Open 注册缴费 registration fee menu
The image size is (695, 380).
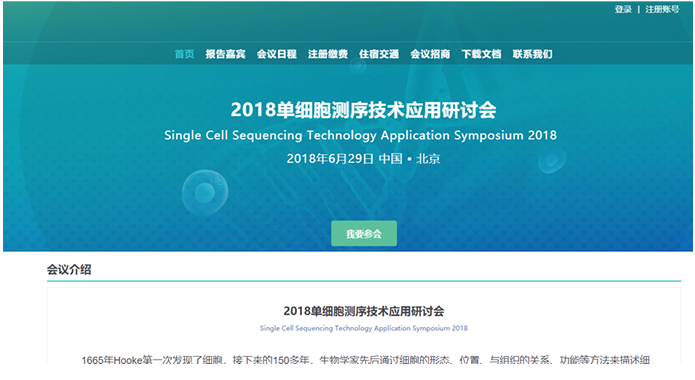[328, 54]
